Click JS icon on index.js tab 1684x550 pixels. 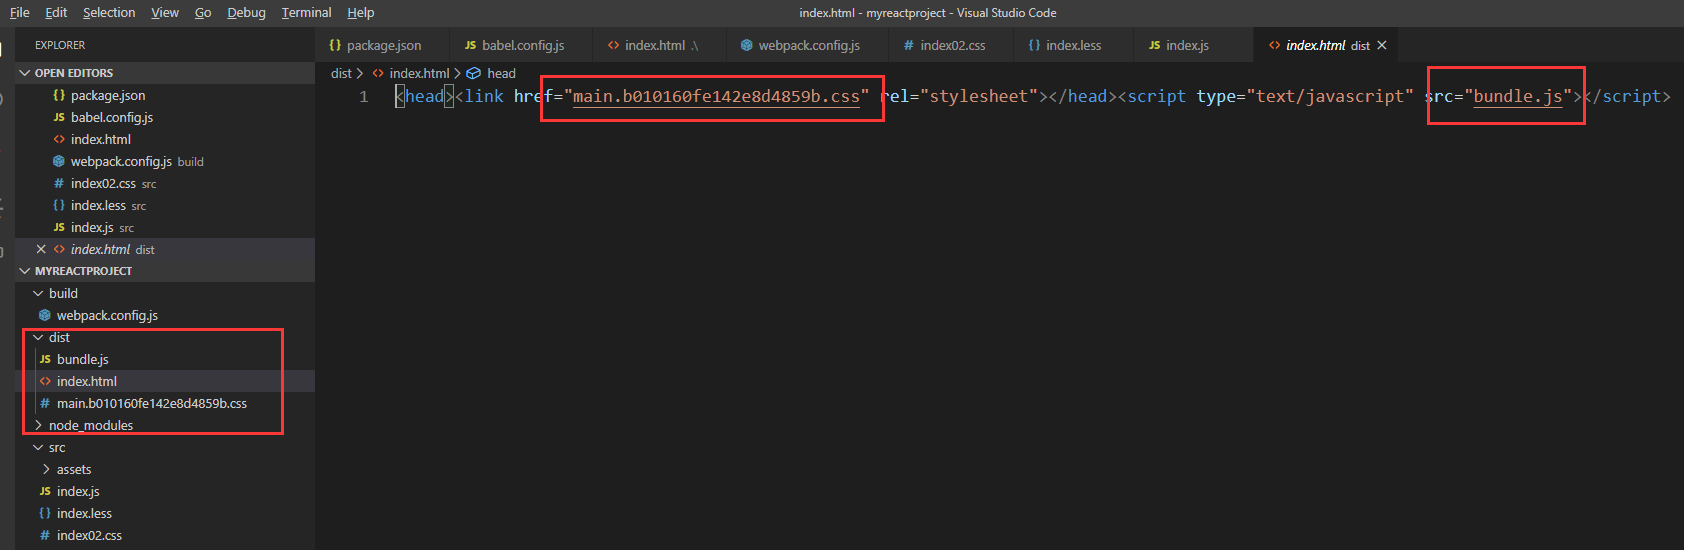(1154, 45)
